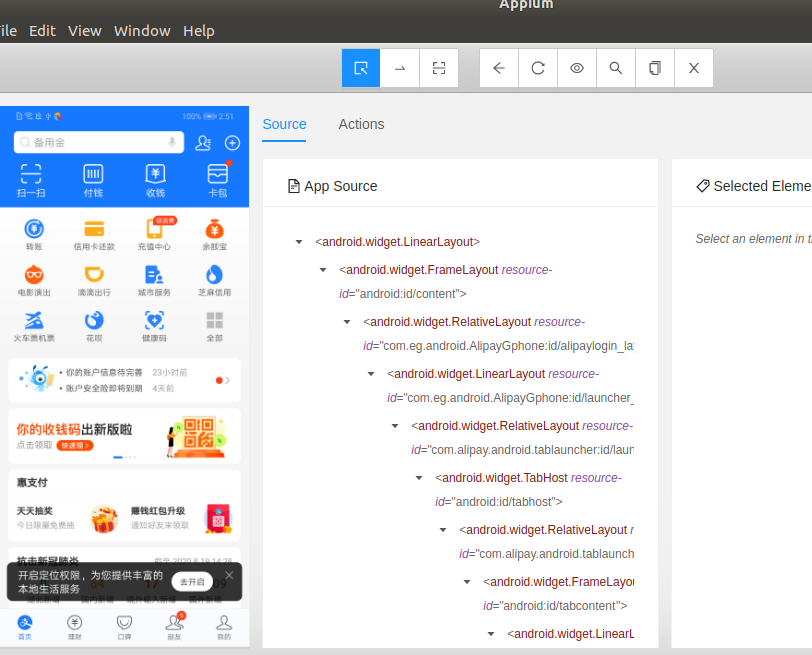Choose Swipe By Coordinates tool
The width and height of the screenshot is (812, 655).
click(400, 68)
